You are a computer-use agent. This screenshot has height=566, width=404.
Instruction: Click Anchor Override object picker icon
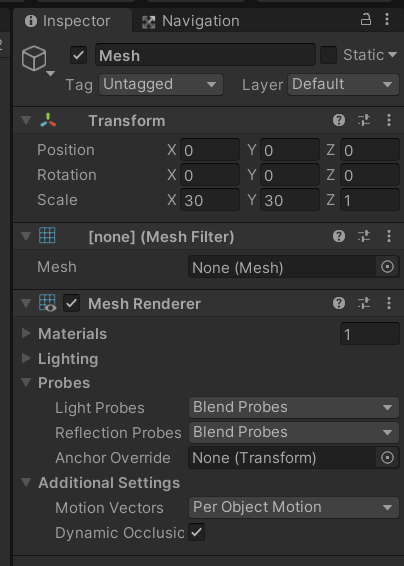click(x=387, y=458)
